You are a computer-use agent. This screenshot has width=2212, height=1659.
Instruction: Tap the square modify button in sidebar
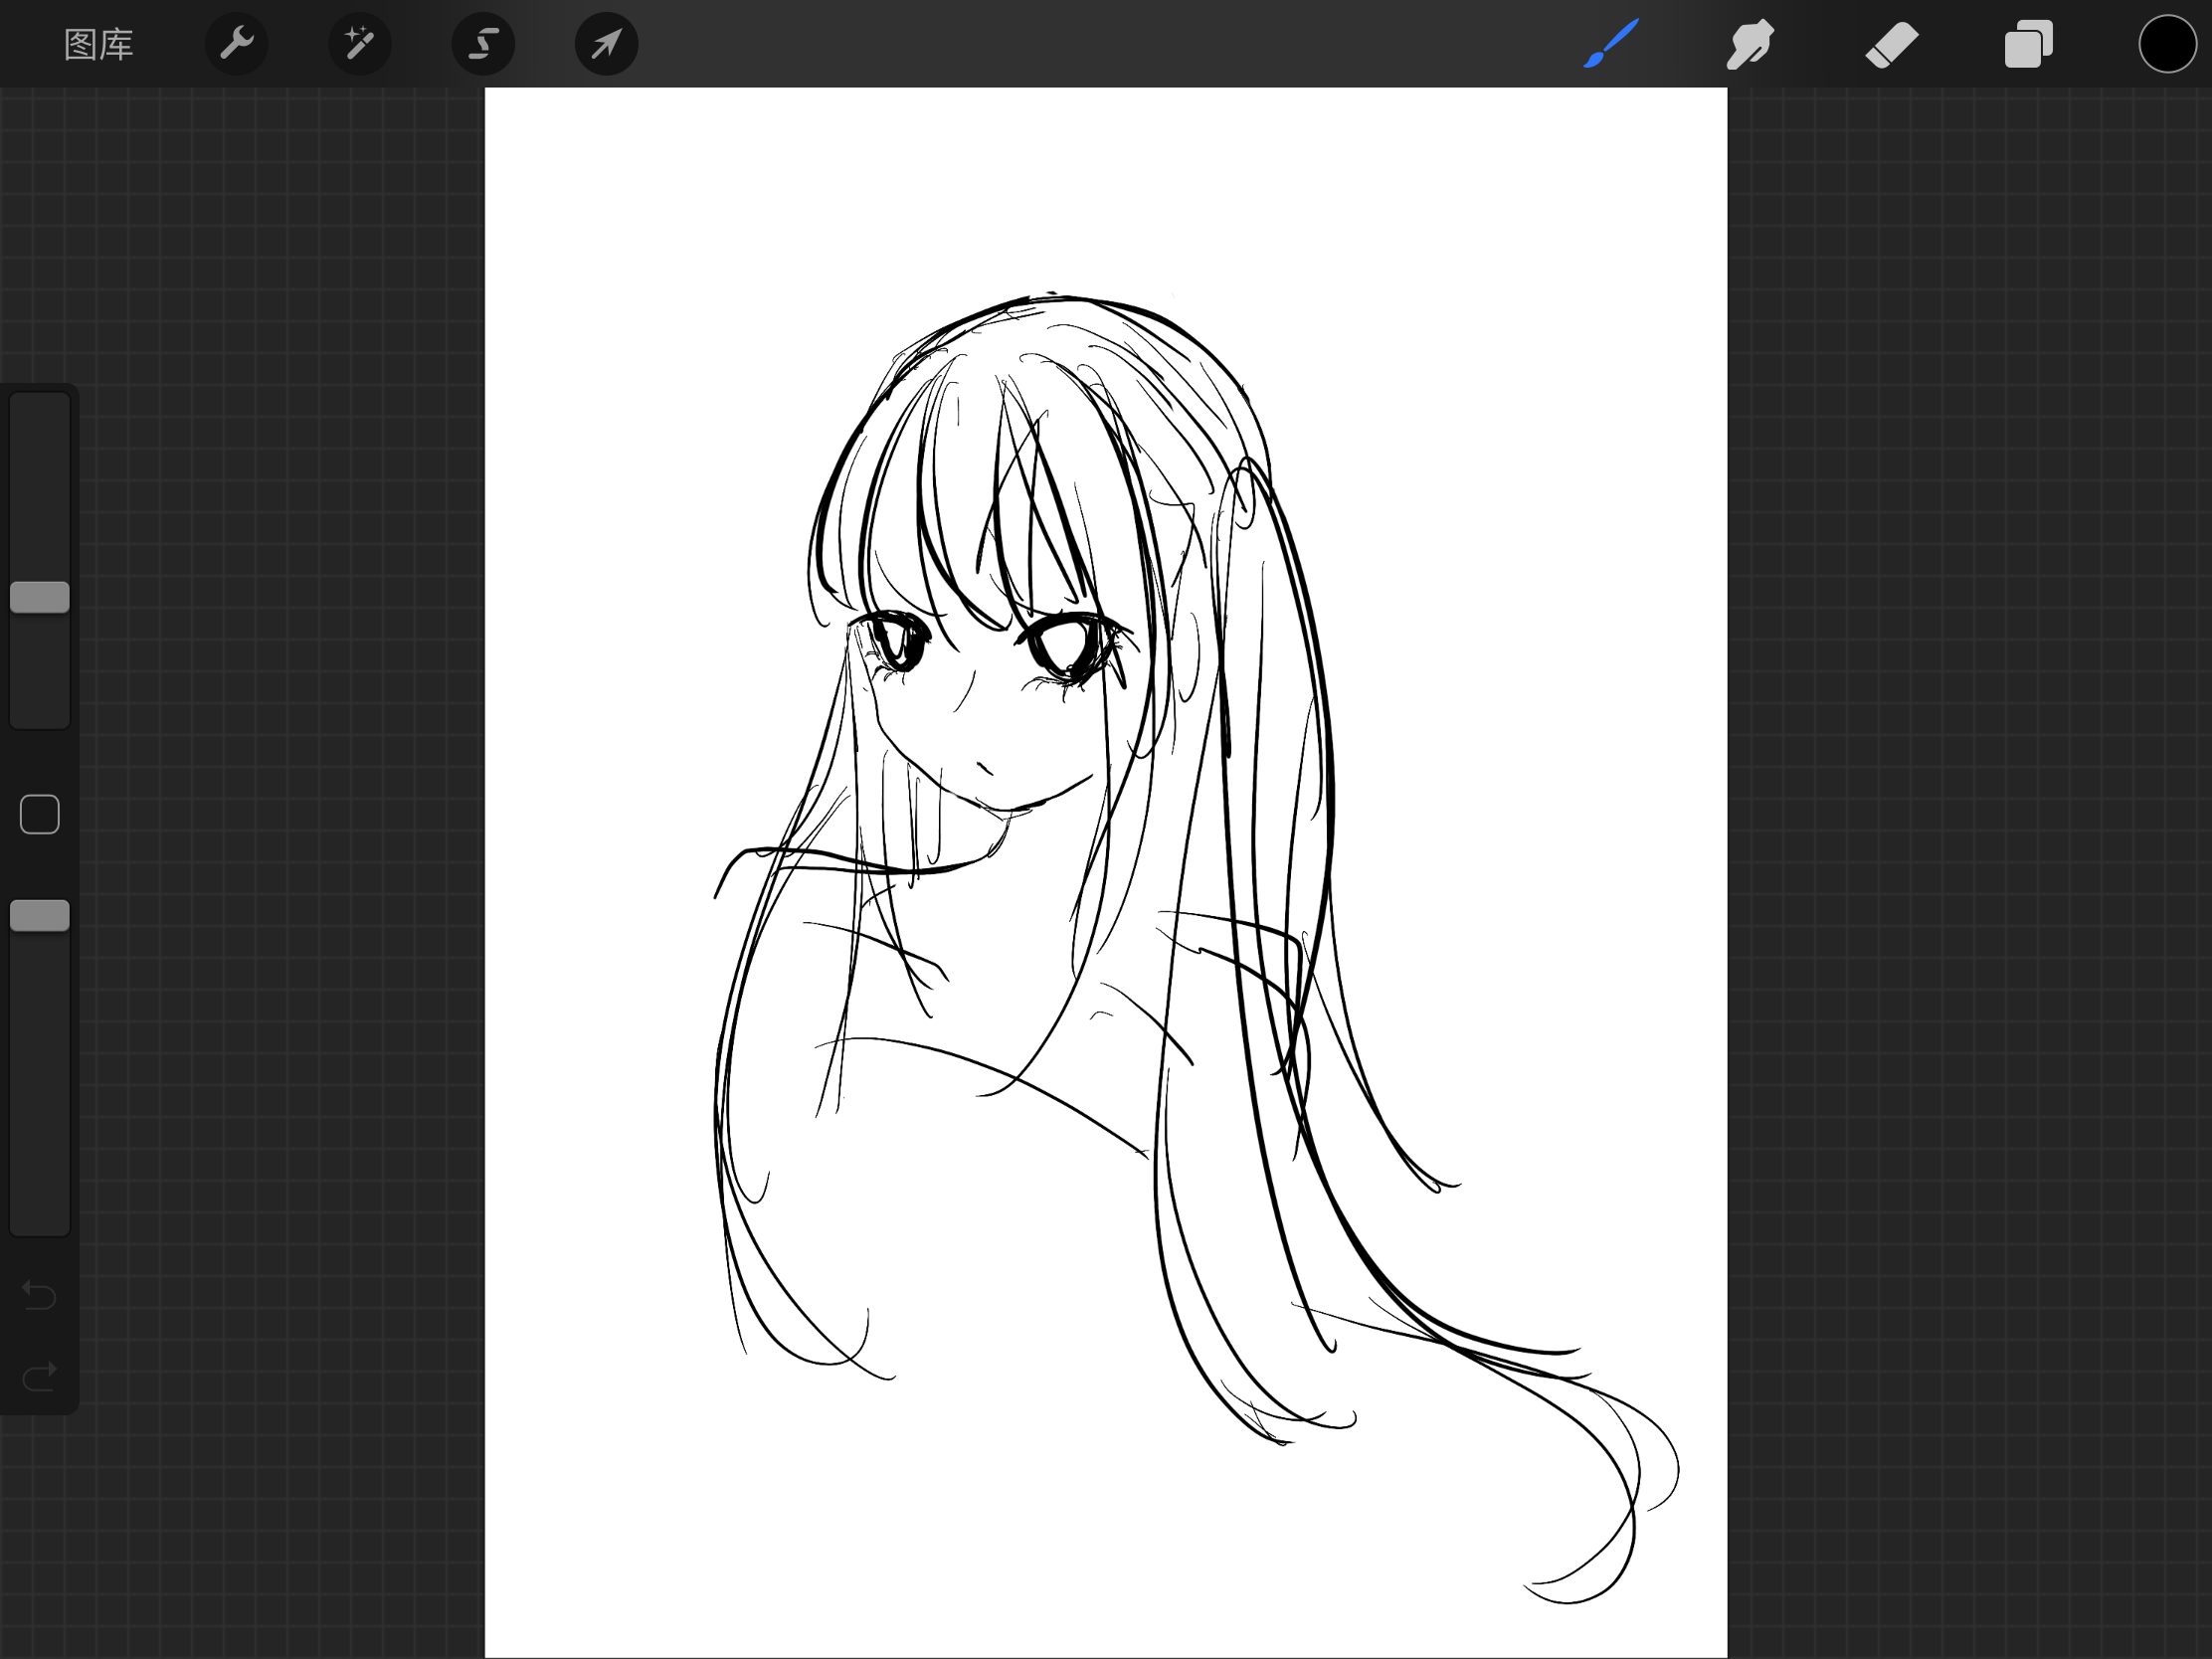coord(40,814)
